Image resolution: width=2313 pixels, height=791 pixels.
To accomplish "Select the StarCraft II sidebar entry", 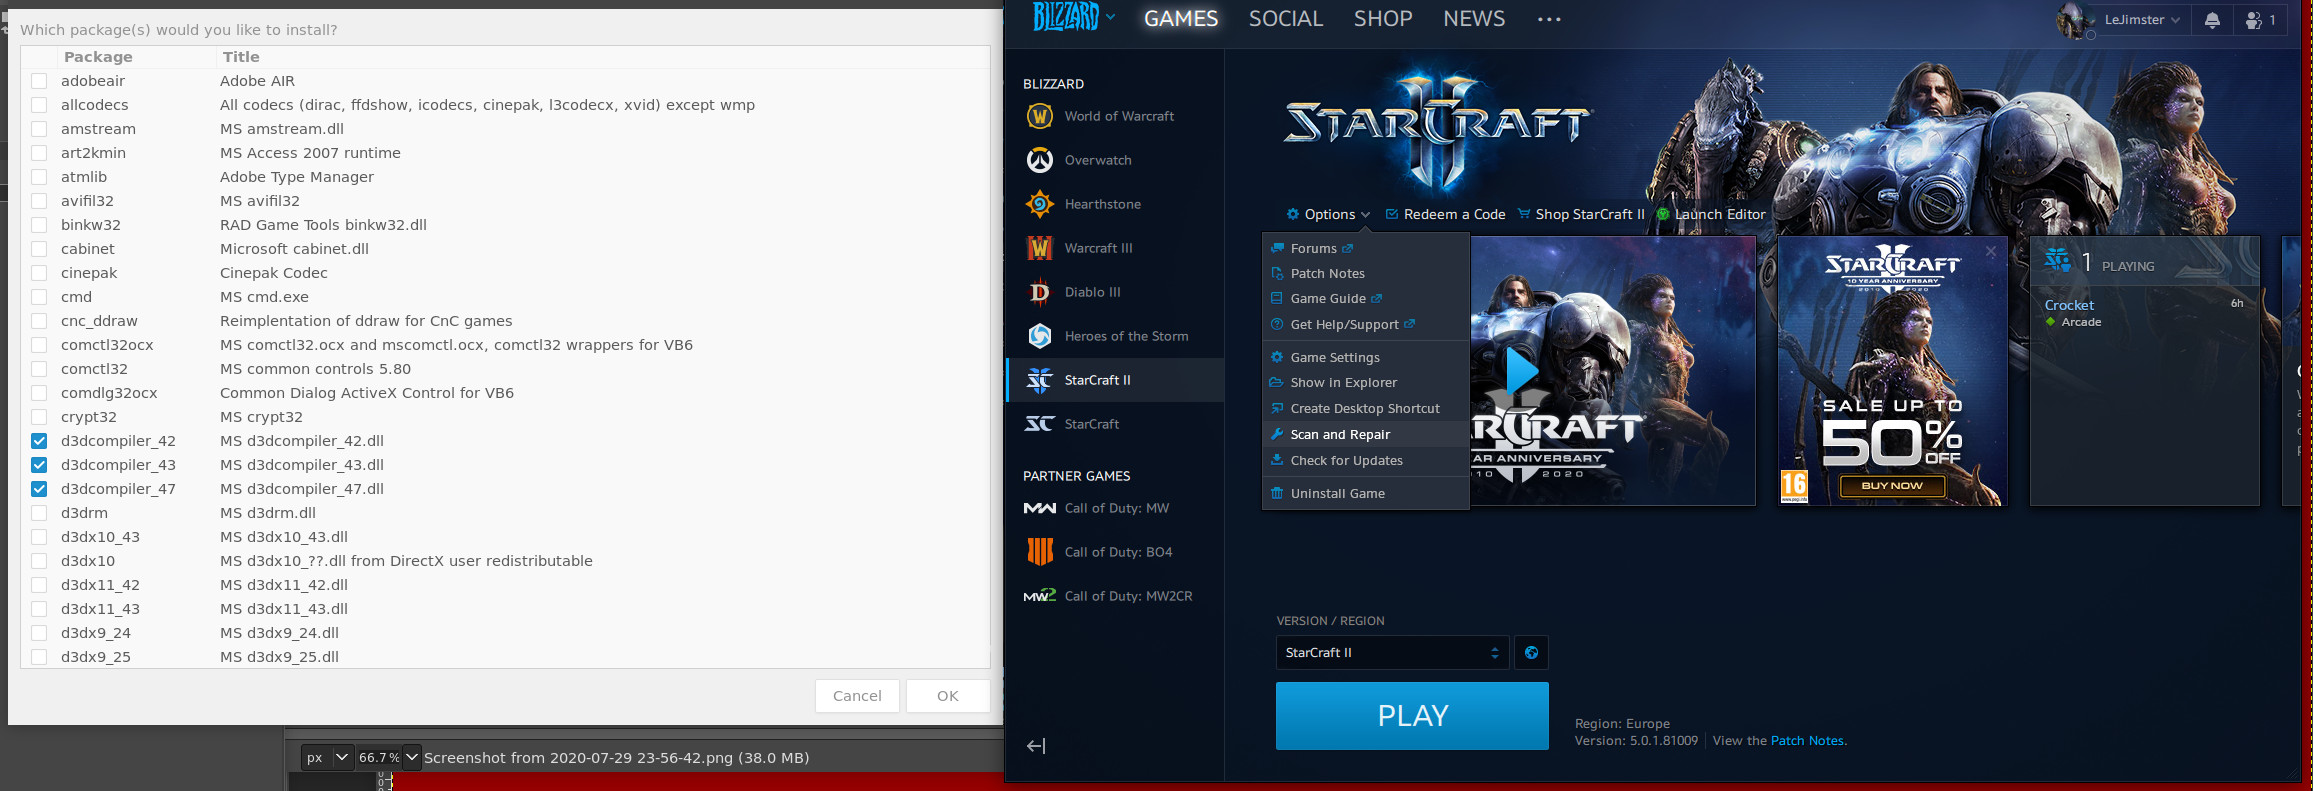I will 1115,380.
